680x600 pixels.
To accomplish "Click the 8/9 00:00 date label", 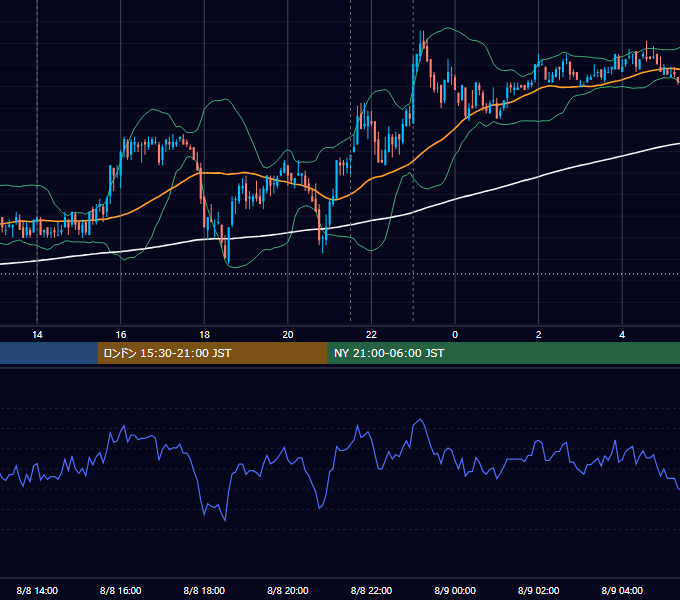I will tap(455, 591).
